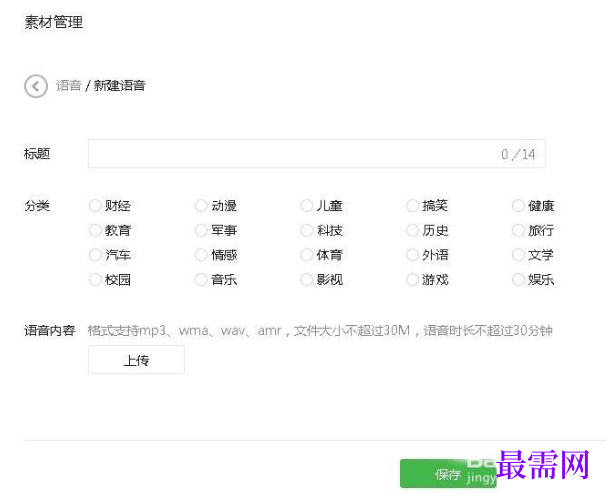The height and width of the screenshot is (496, 608).
Task: Pick the 音乐 radio option
Action: point(201,279)
